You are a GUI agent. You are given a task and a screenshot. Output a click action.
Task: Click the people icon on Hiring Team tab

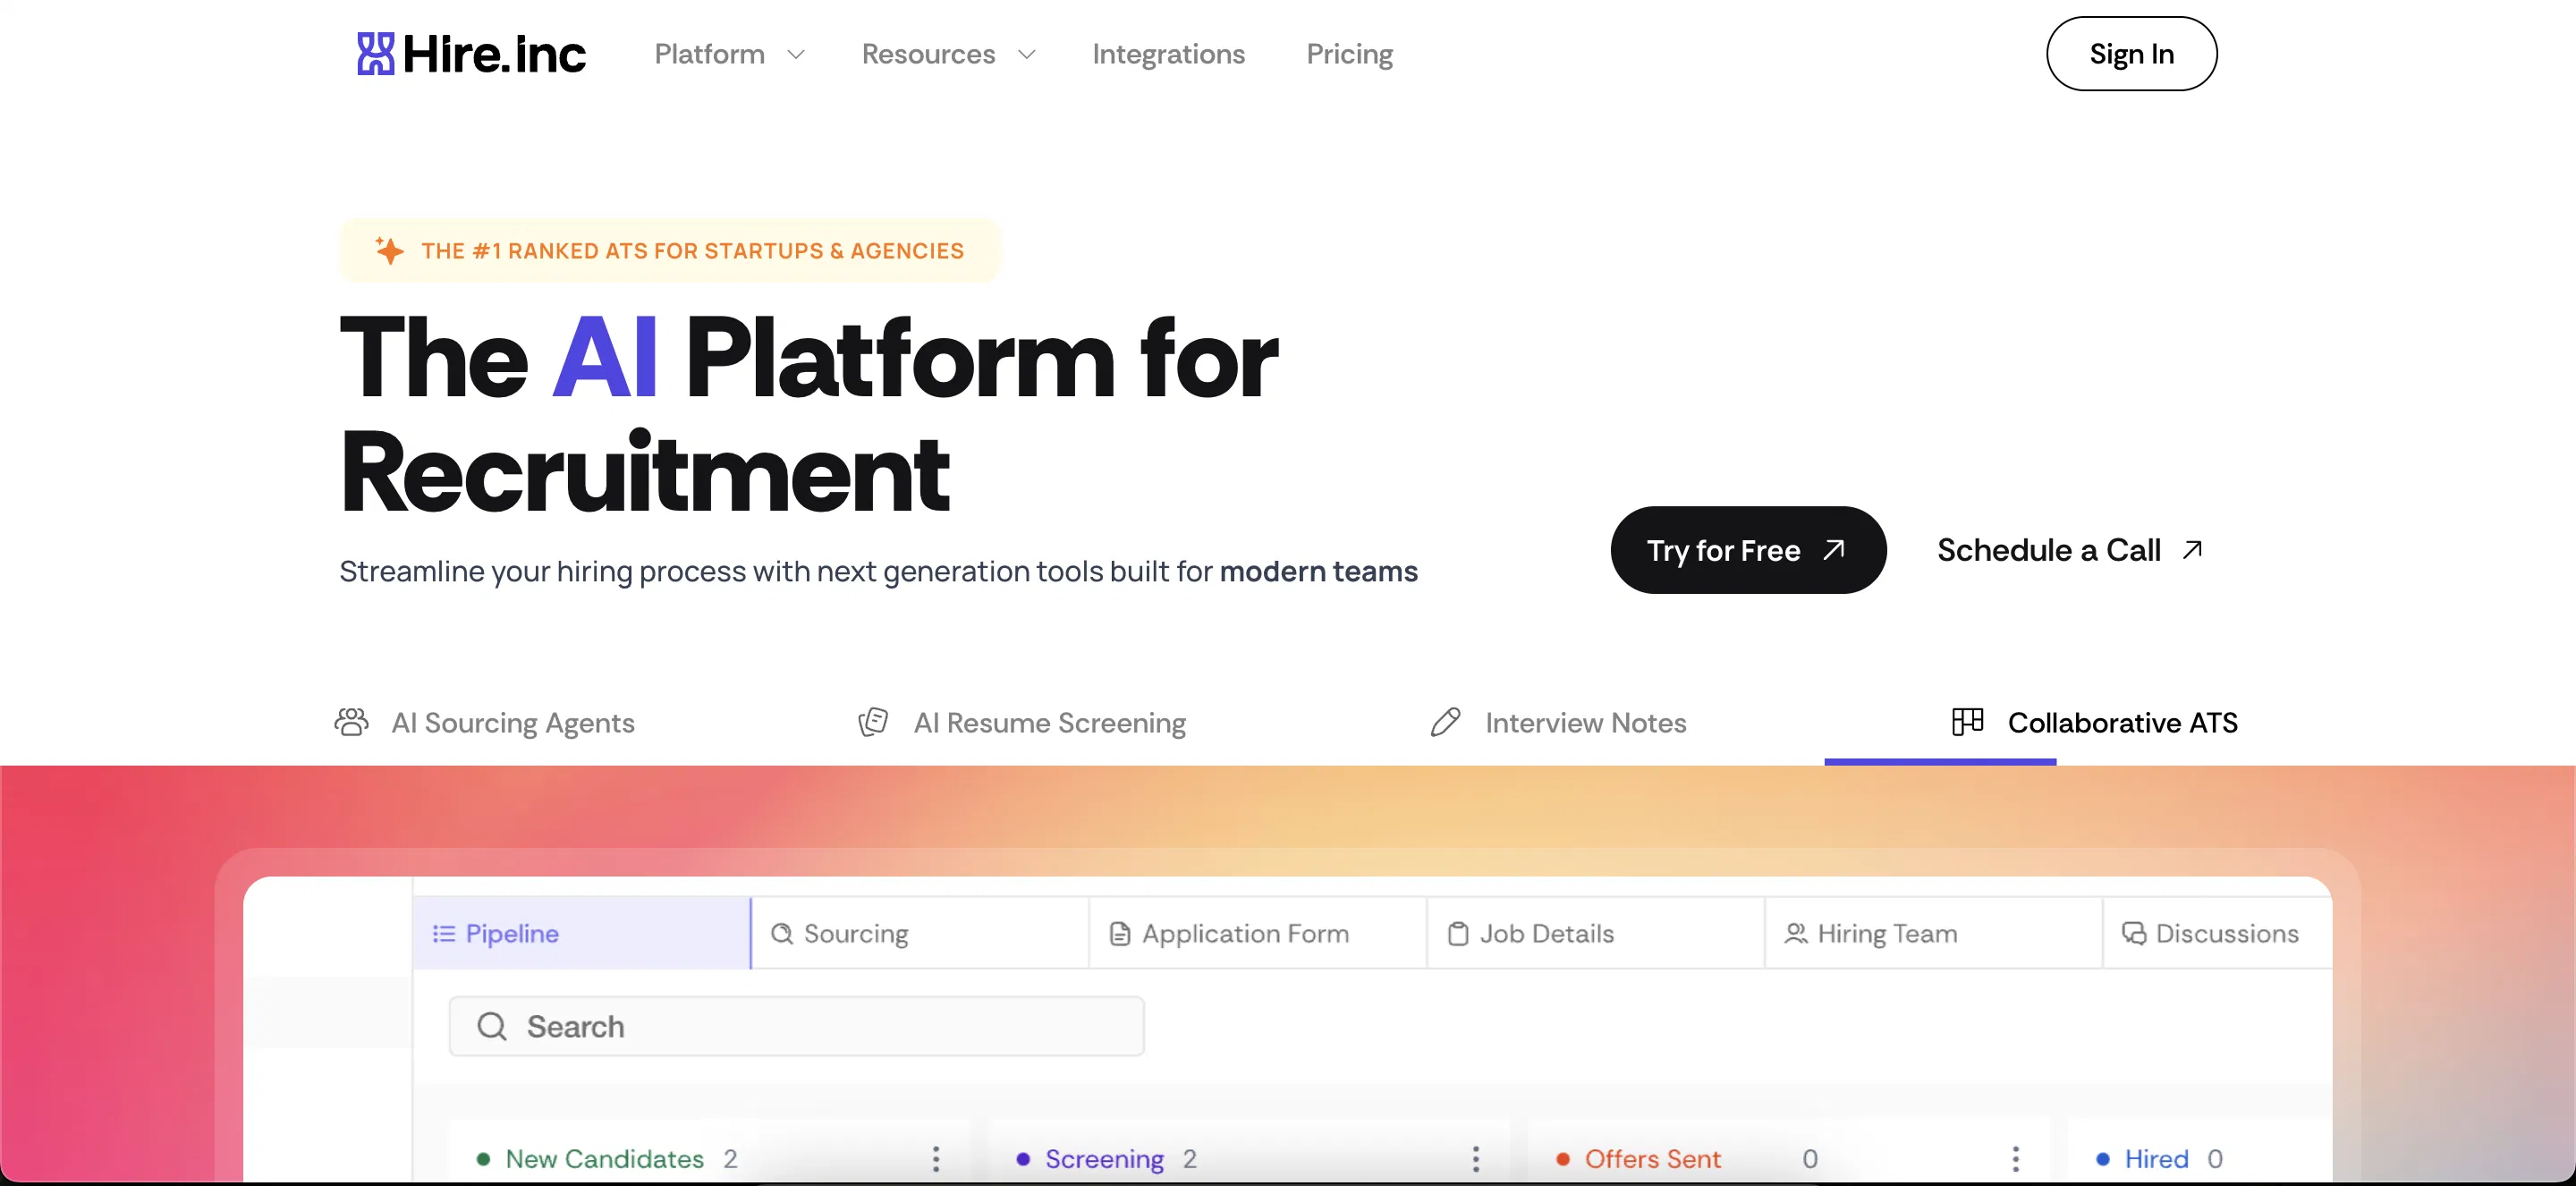click(1795, 933)
